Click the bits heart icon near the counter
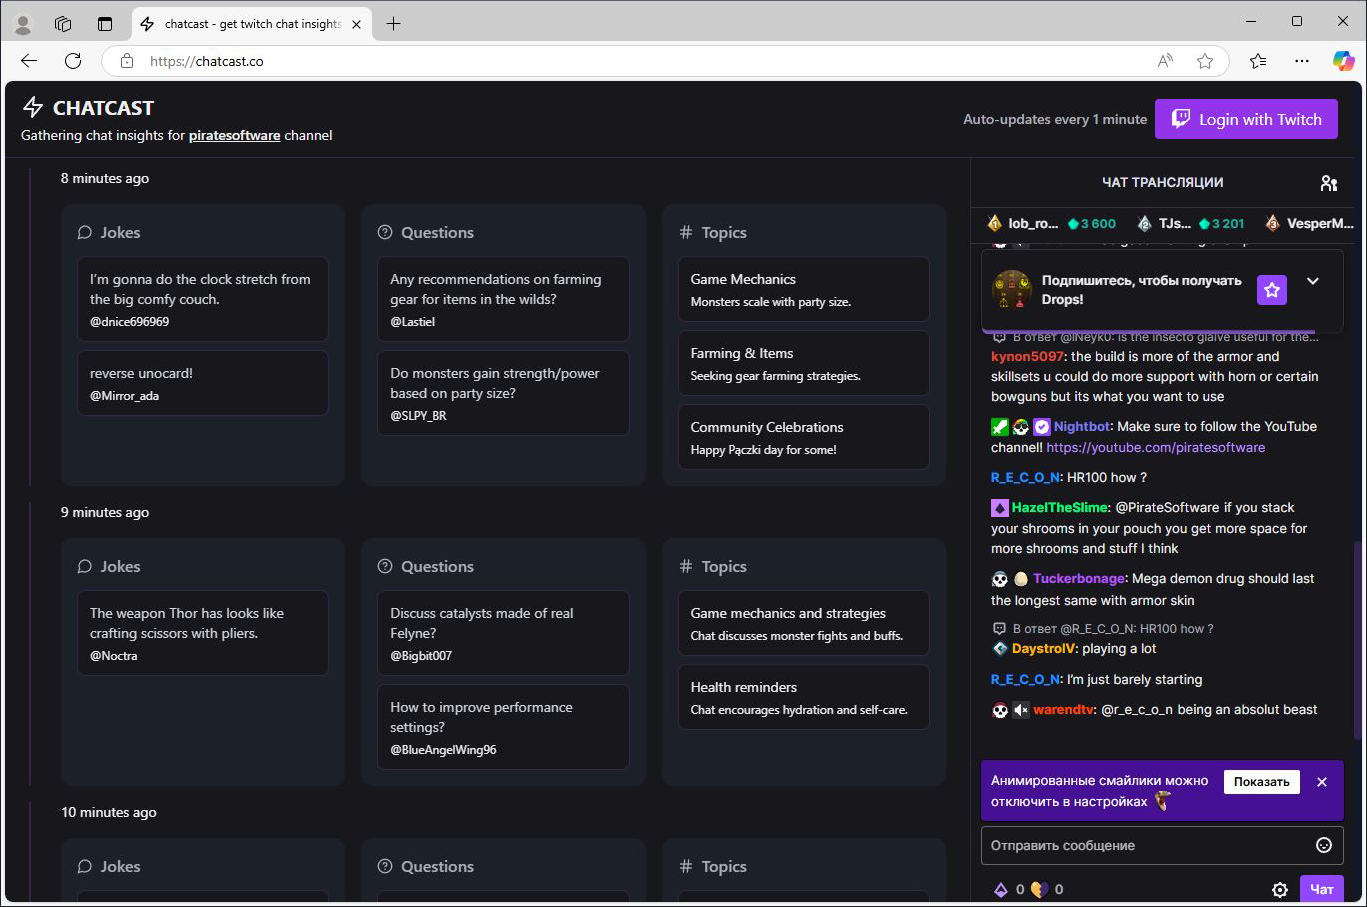 tap(1040, 888)
